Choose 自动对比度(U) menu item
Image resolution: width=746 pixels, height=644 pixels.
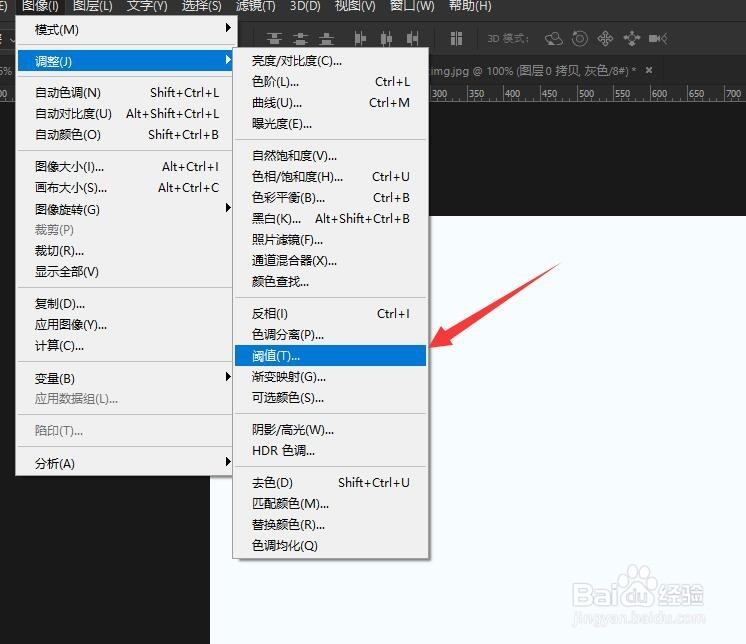(x=125, y=114)
